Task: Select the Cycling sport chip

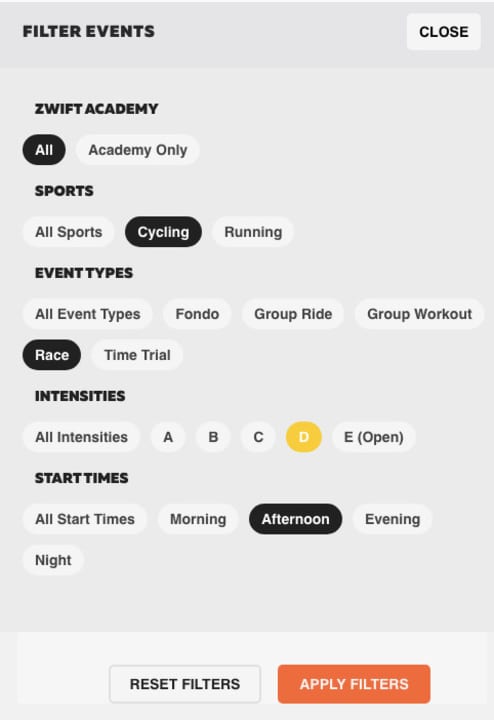Action: (163, 232)
